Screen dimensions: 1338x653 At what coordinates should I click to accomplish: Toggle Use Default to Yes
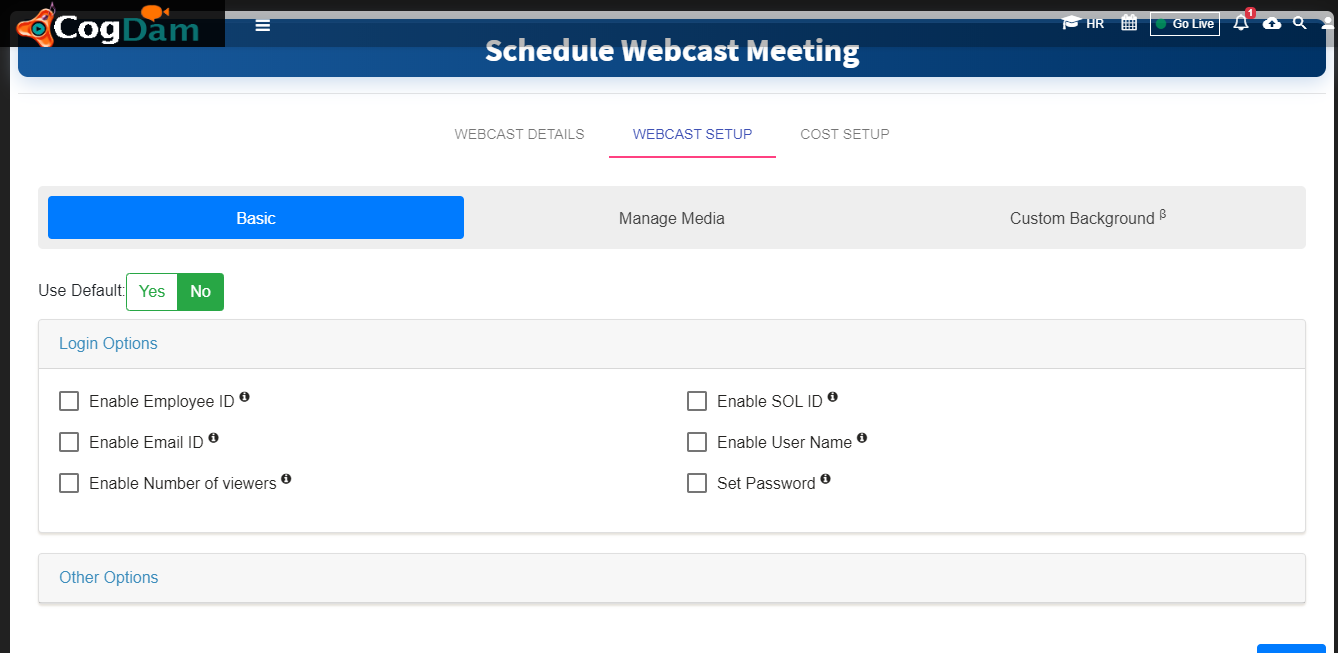coord(152,292)
